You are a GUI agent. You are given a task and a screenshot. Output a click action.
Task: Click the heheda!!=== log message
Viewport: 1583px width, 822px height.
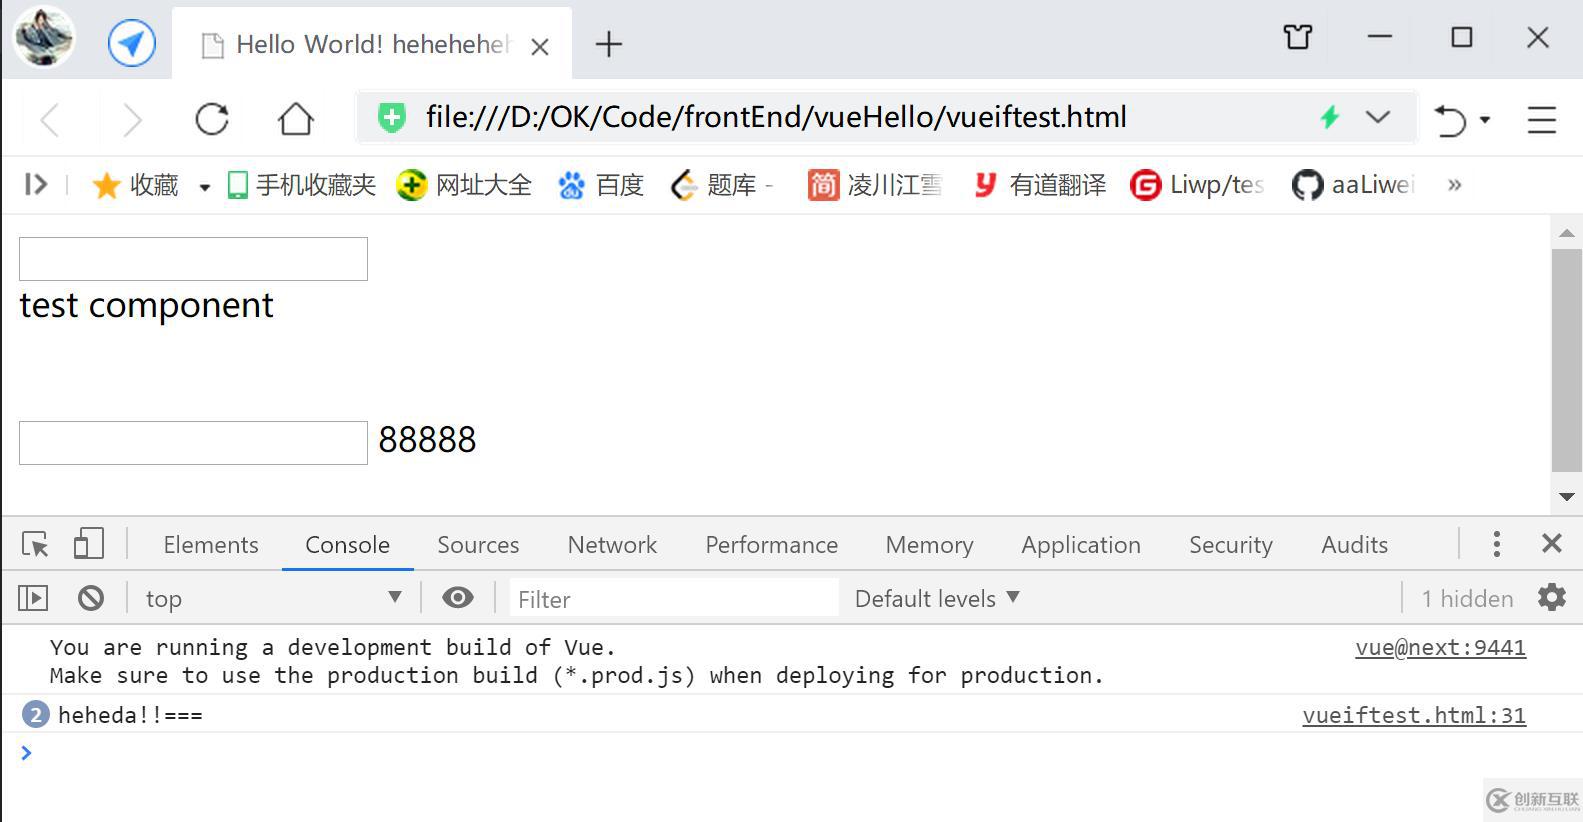130,715
